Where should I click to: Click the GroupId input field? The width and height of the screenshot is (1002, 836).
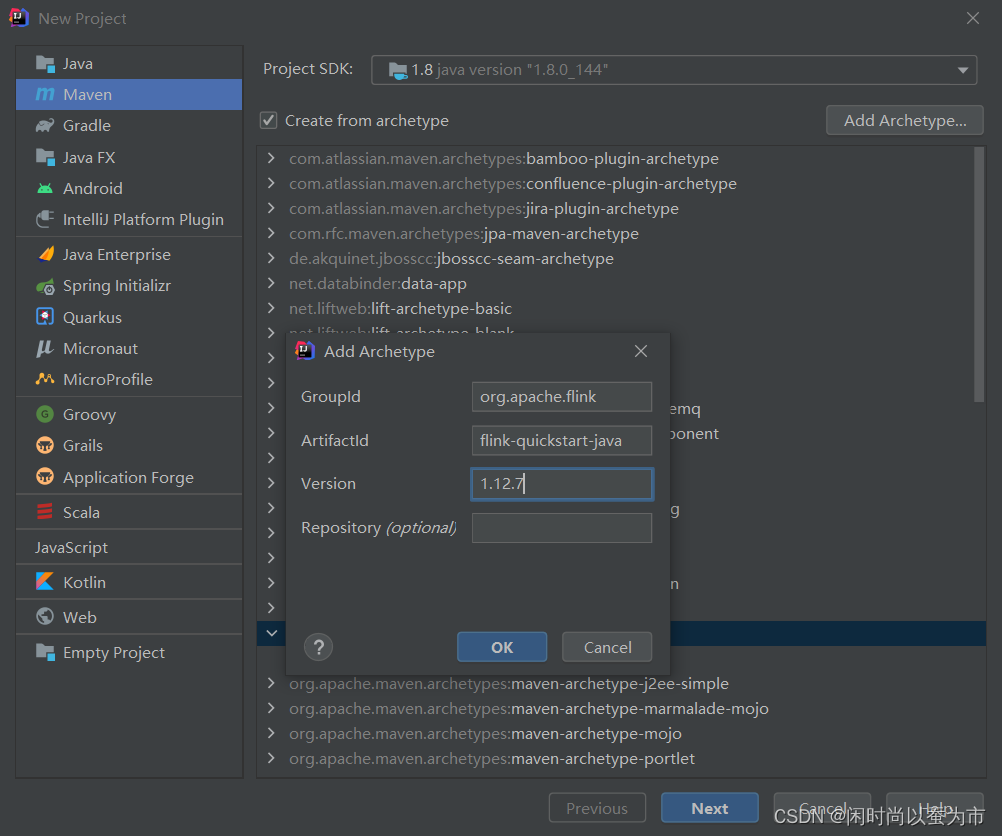pyautogui.click(x=562, y=397)
